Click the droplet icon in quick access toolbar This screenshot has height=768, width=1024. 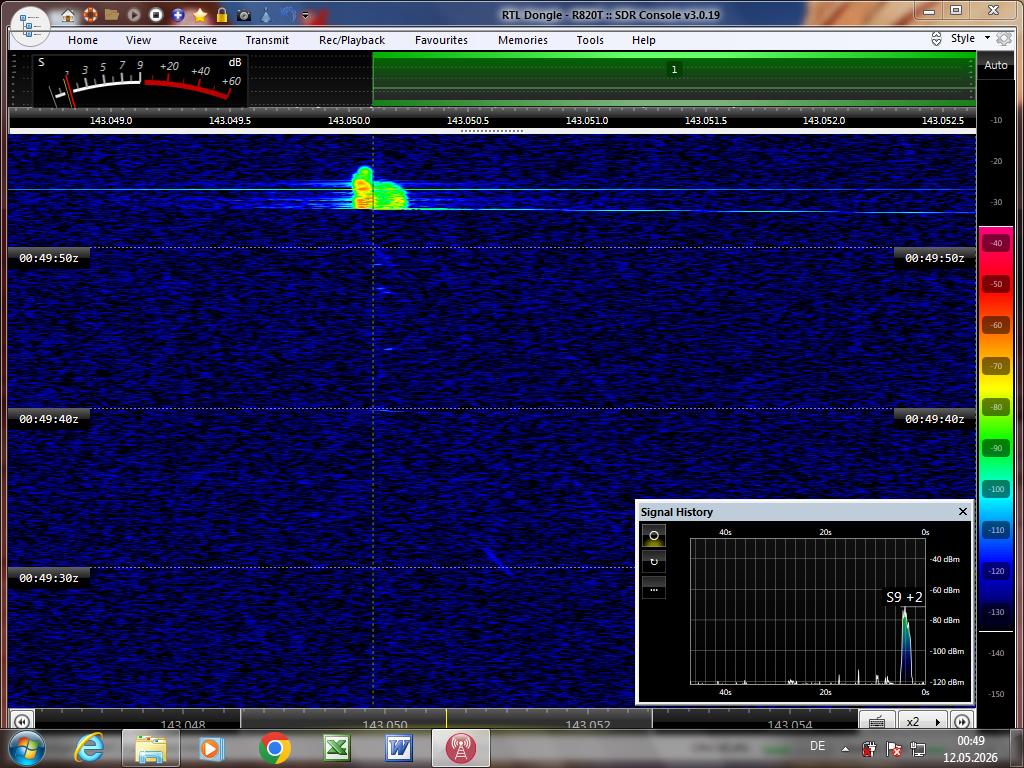[x=266, y=14]
